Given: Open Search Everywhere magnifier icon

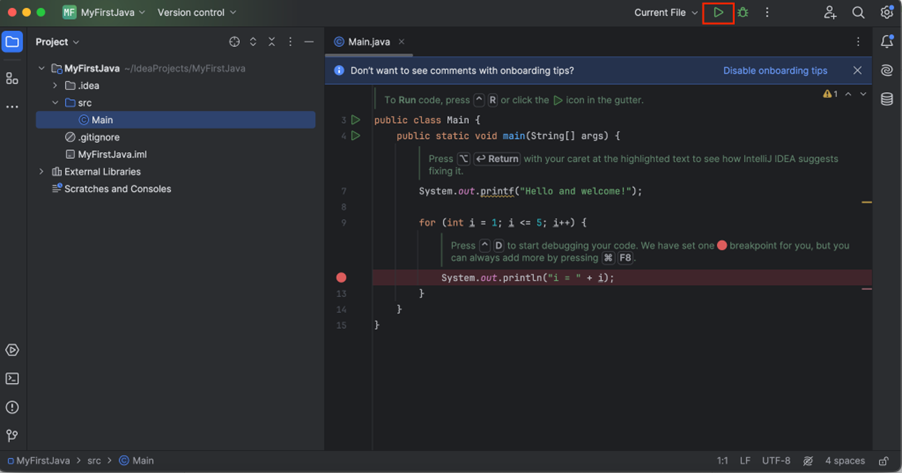Looking at the screenshot, I should point(858,13).
